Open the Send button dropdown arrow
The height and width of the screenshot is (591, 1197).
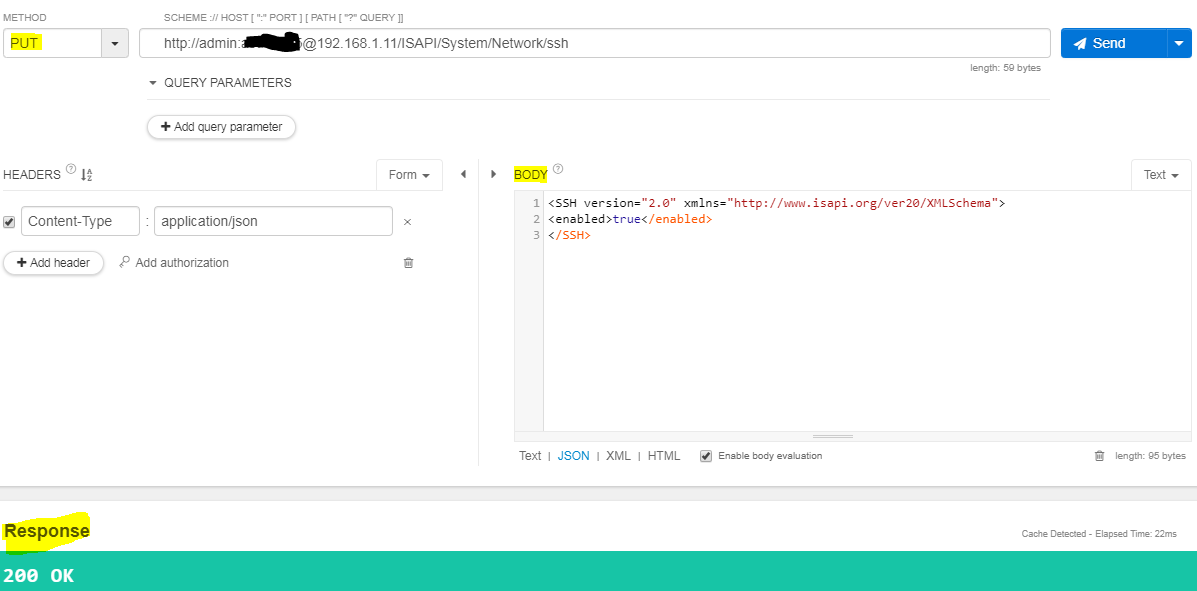point(1179,43)
